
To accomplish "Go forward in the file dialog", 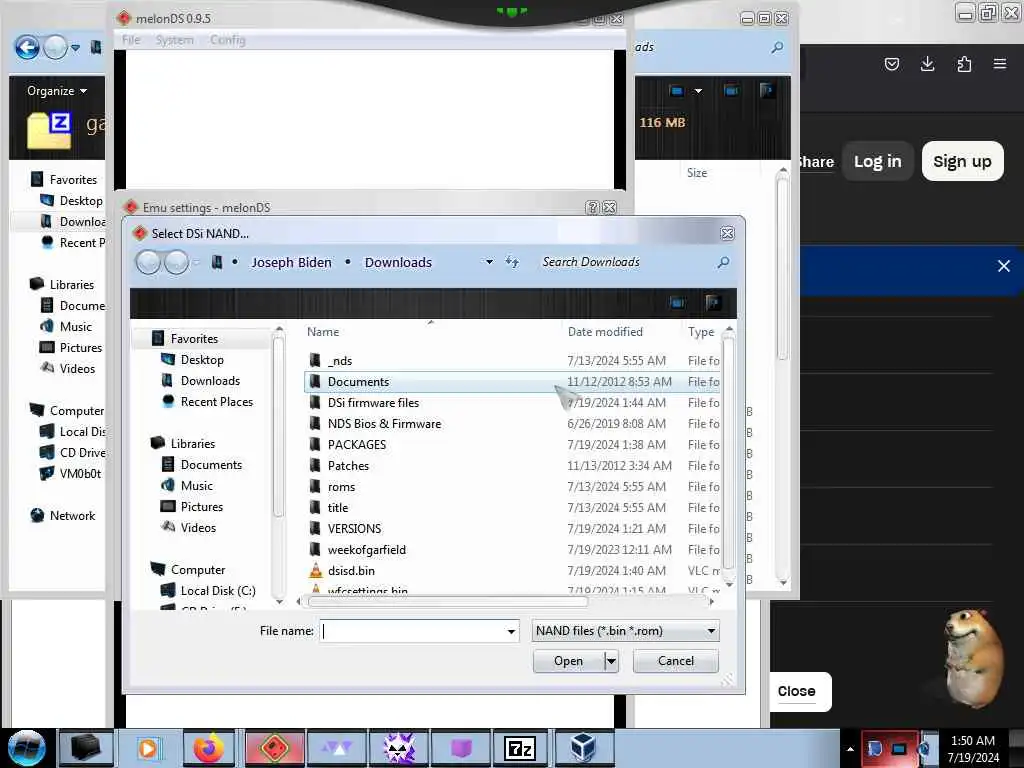I will pyautogui.click(x=176, y=263).
